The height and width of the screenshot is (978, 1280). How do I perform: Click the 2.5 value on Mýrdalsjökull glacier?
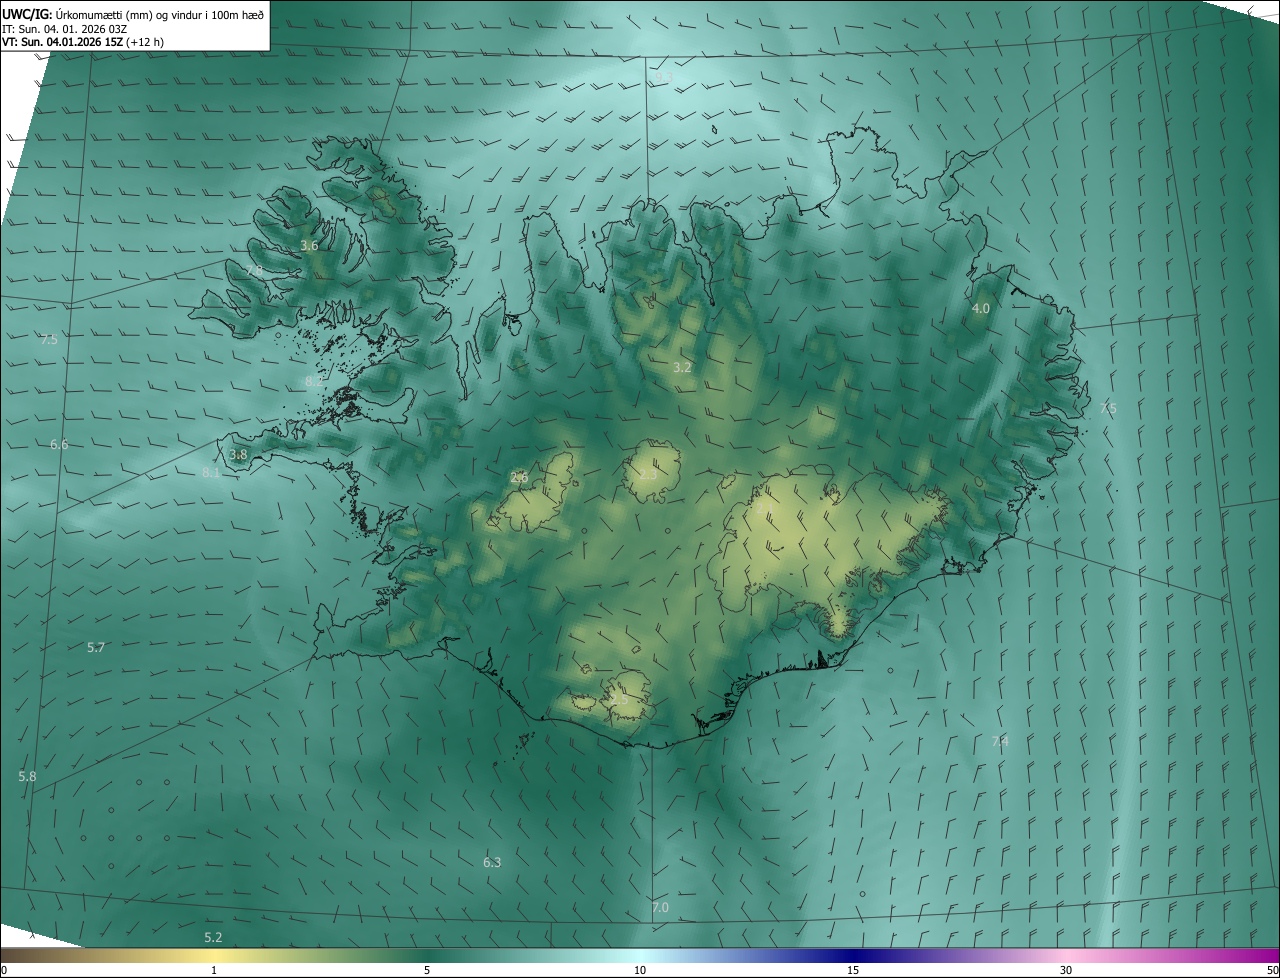pyautogui.click(x=619, y=699)
